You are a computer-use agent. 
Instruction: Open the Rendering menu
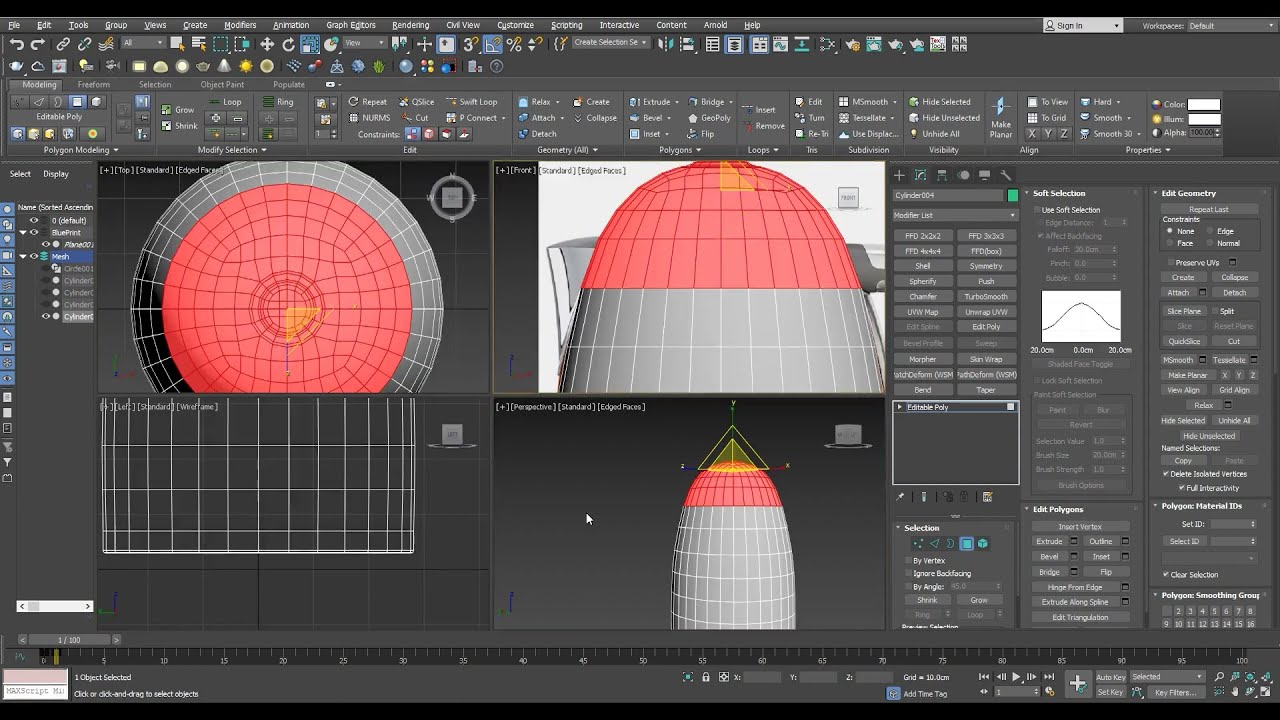(410, 25)
